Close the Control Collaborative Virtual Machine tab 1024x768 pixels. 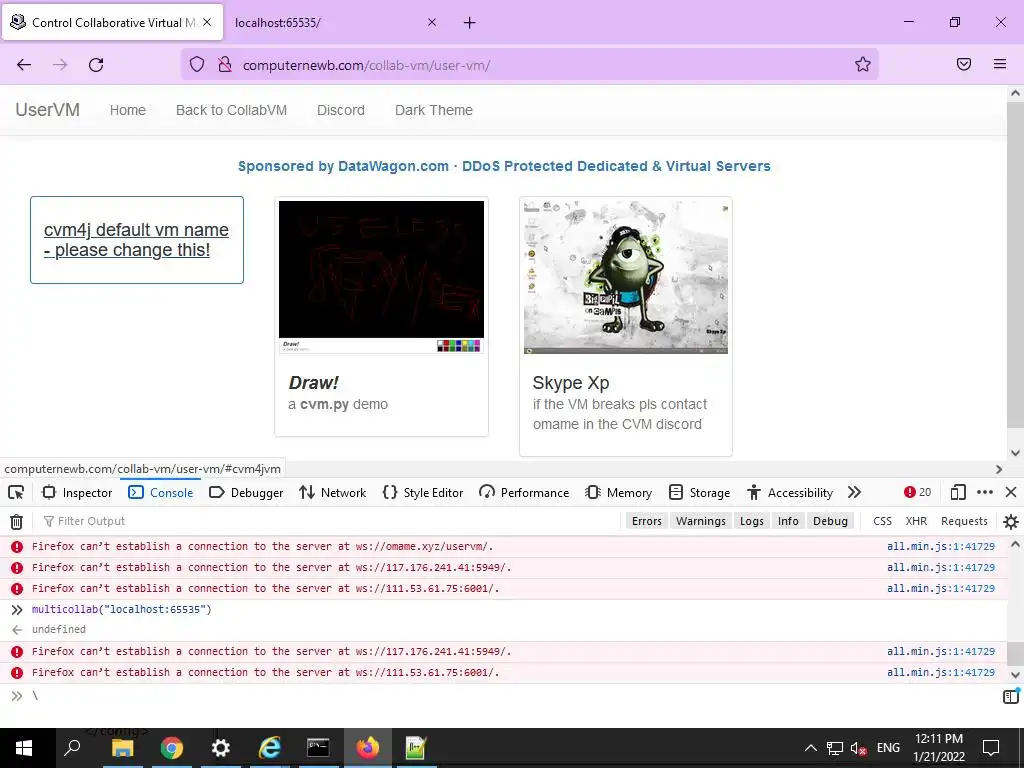(207, 22)
